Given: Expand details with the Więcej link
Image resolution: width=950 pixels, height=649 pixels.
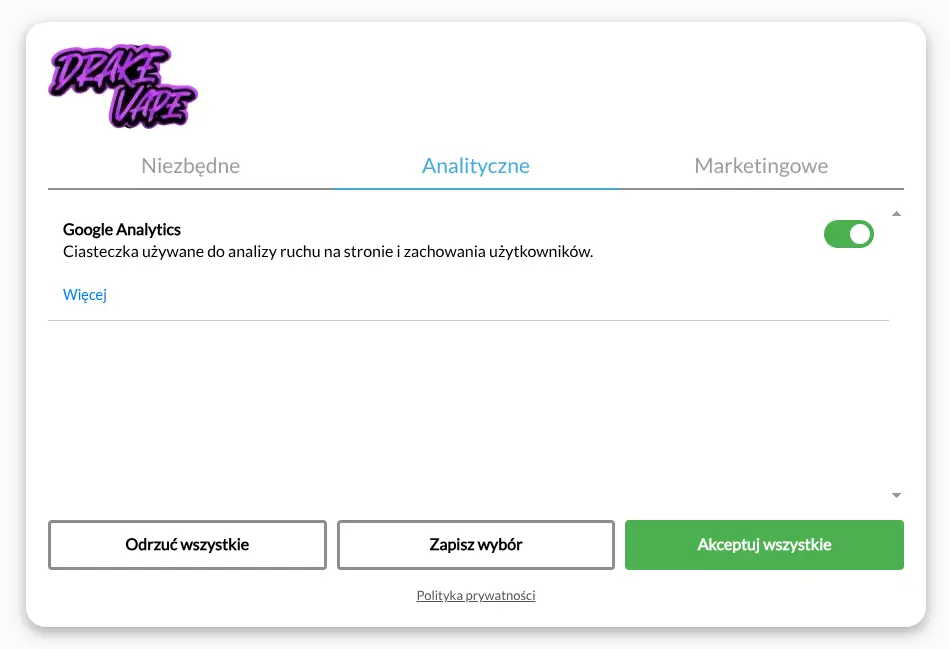Looking at the screenshot, I should click(x=85, y=295).
